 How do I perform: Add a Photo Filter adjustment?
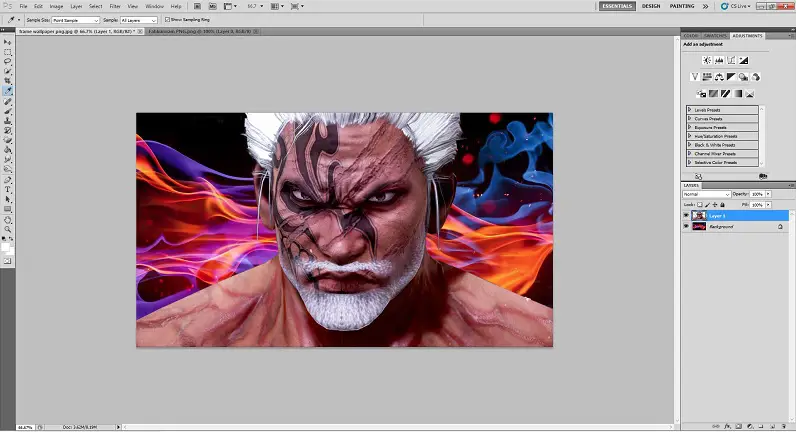pos(743,77)
